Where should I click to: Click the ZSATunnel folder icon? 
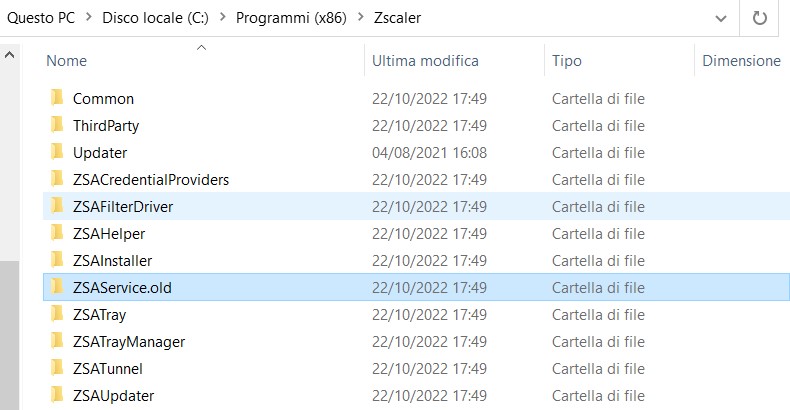[57, 369]
